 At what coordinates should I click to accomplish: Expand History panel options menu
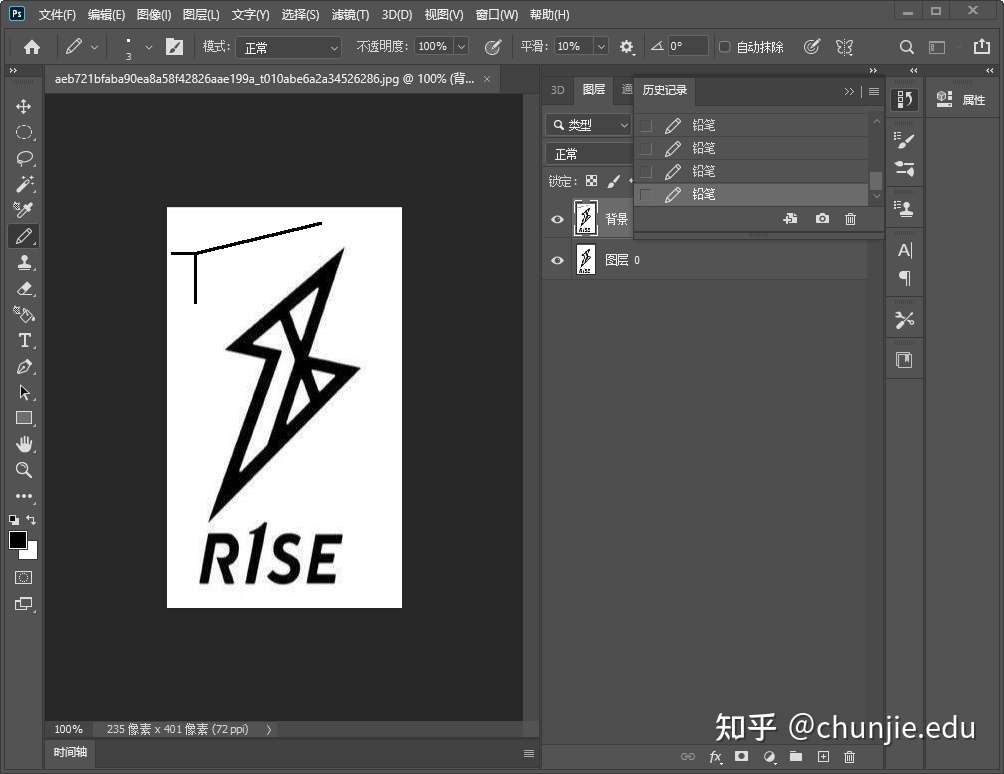point(873,92)
